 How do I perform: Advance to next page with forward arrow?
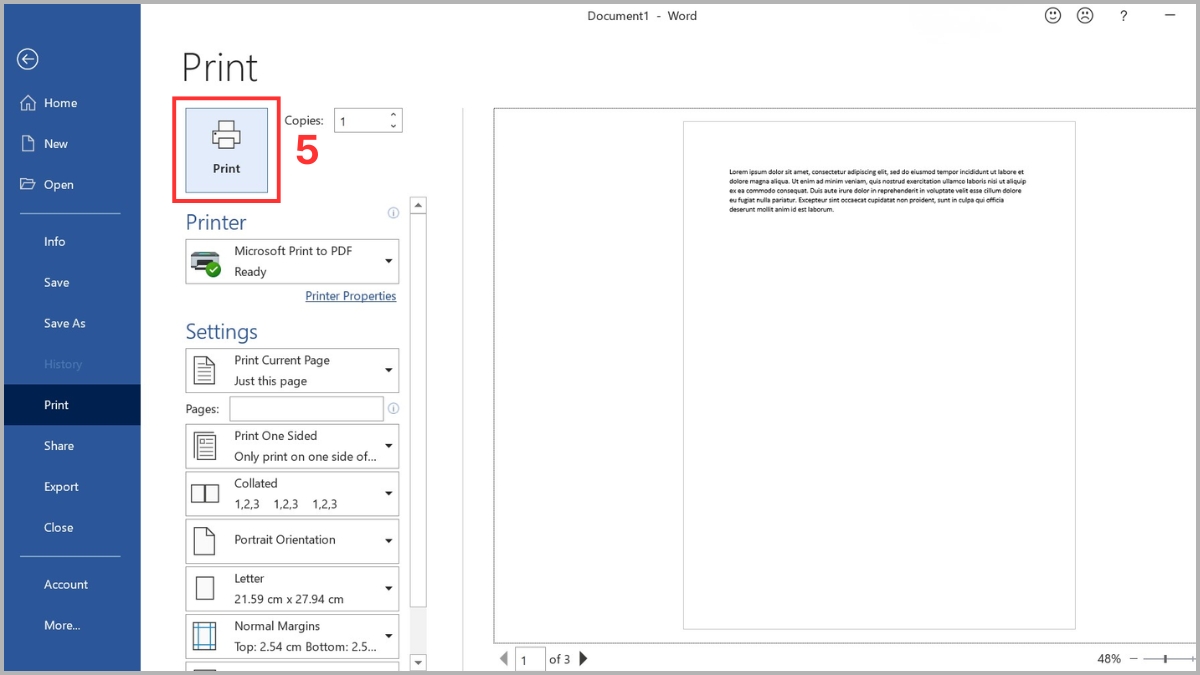pyautogui.click(x=583, y=658)
